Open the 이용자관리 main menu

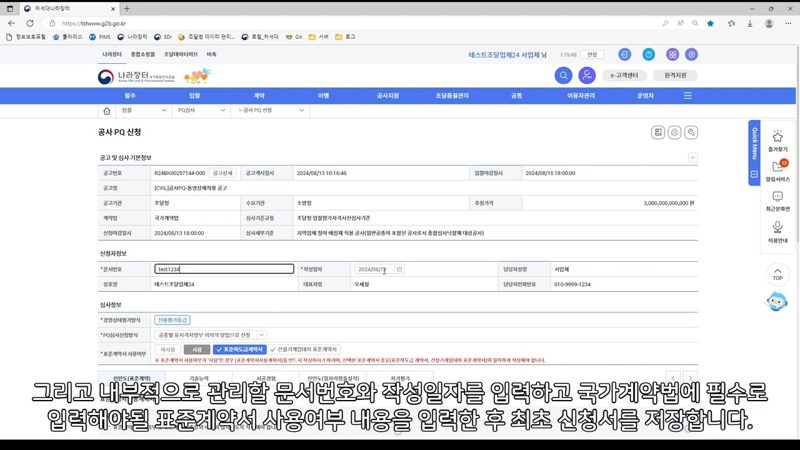pyautogui.click(x=581, y=96)
